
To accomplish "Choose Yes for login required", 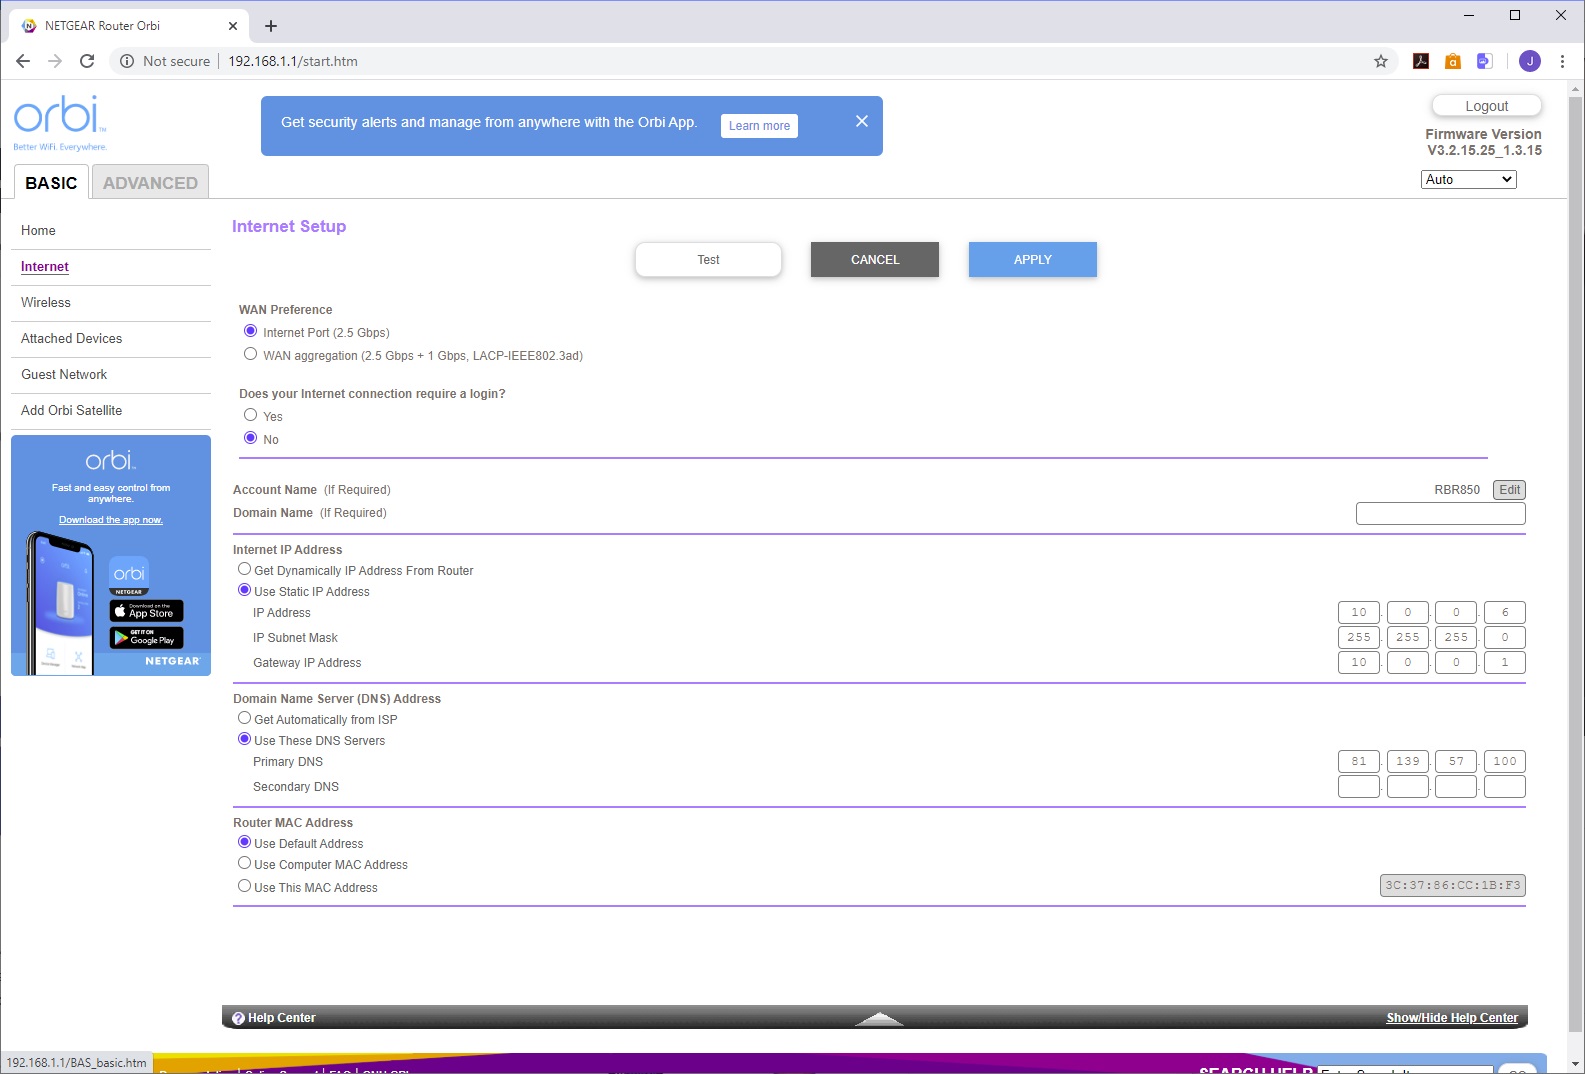I will (x=251, y=415).
